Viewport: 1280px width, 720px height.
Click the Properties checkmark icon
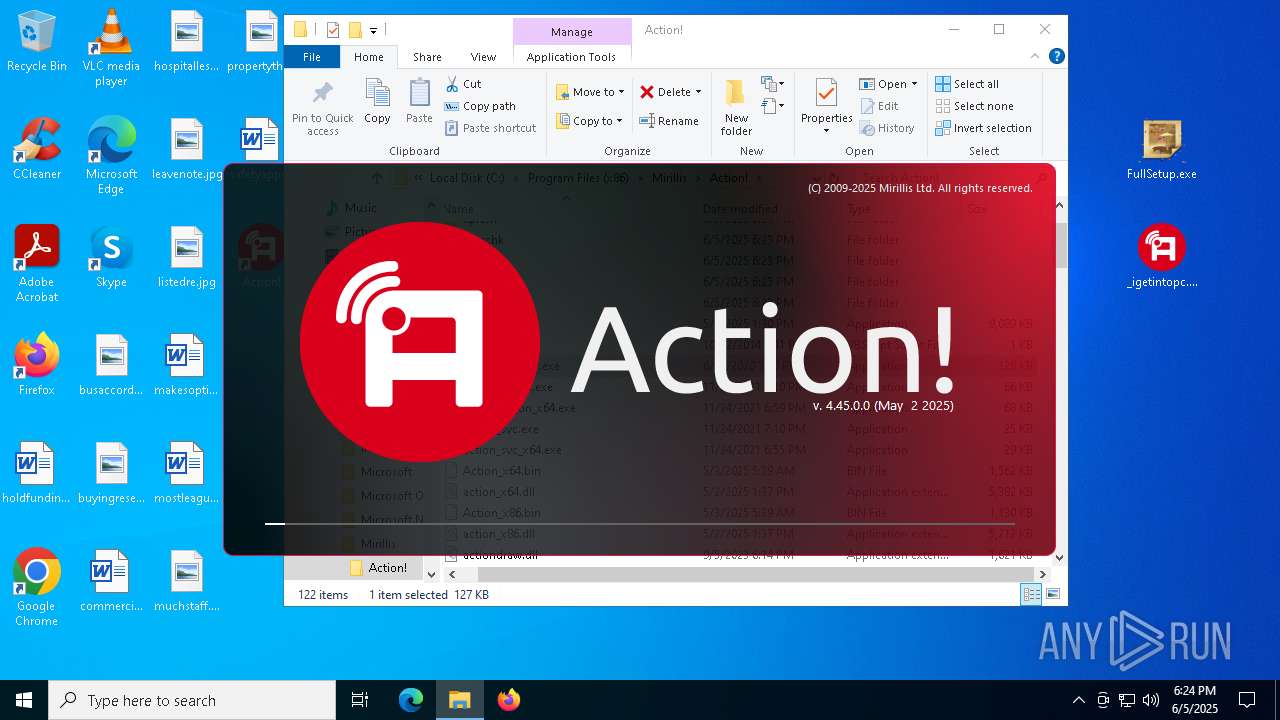coord(826,95)
